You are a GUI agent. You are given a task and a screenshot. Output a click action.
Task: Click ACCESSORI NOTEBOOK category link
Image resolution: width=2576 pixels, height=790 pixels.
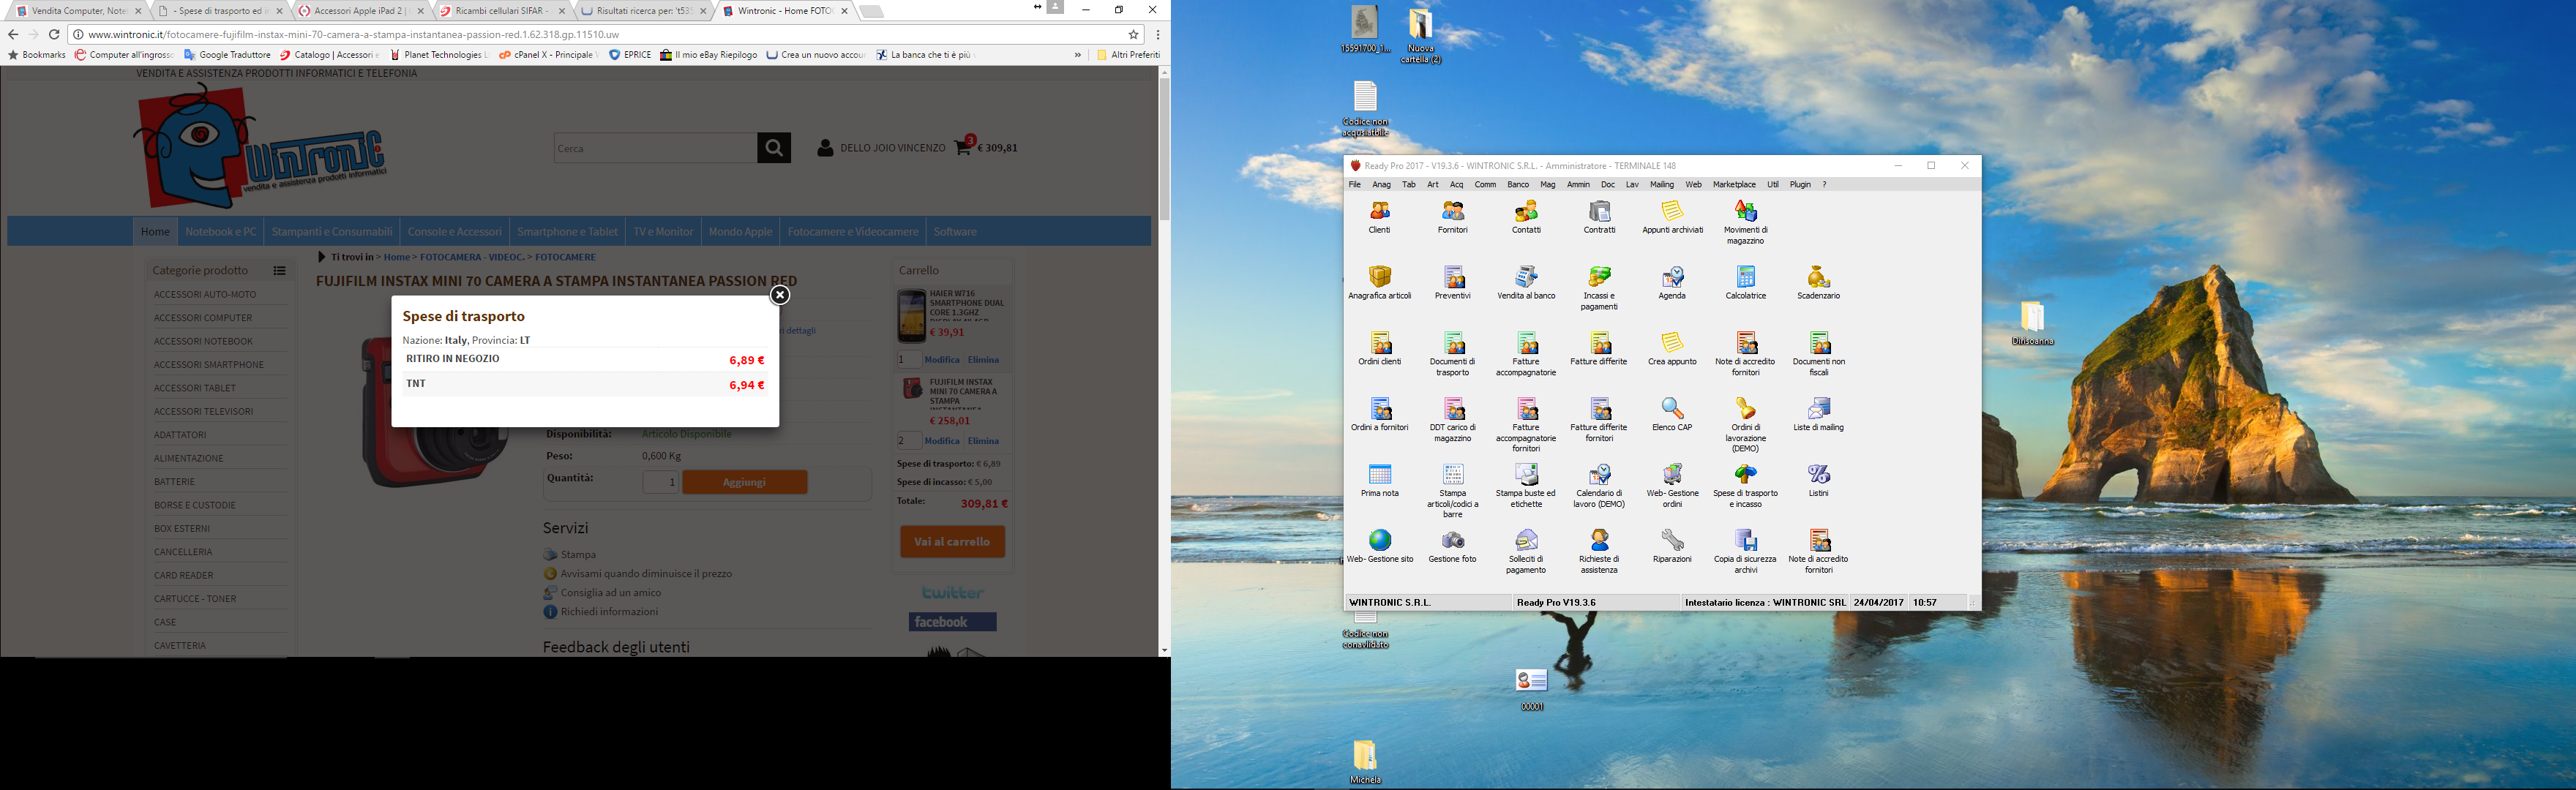(x=203, y=341)
